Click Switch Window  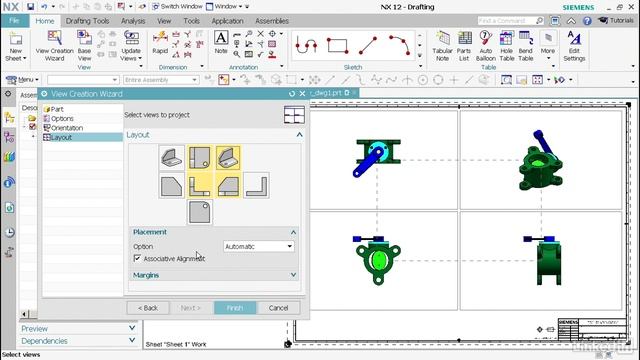177,7
